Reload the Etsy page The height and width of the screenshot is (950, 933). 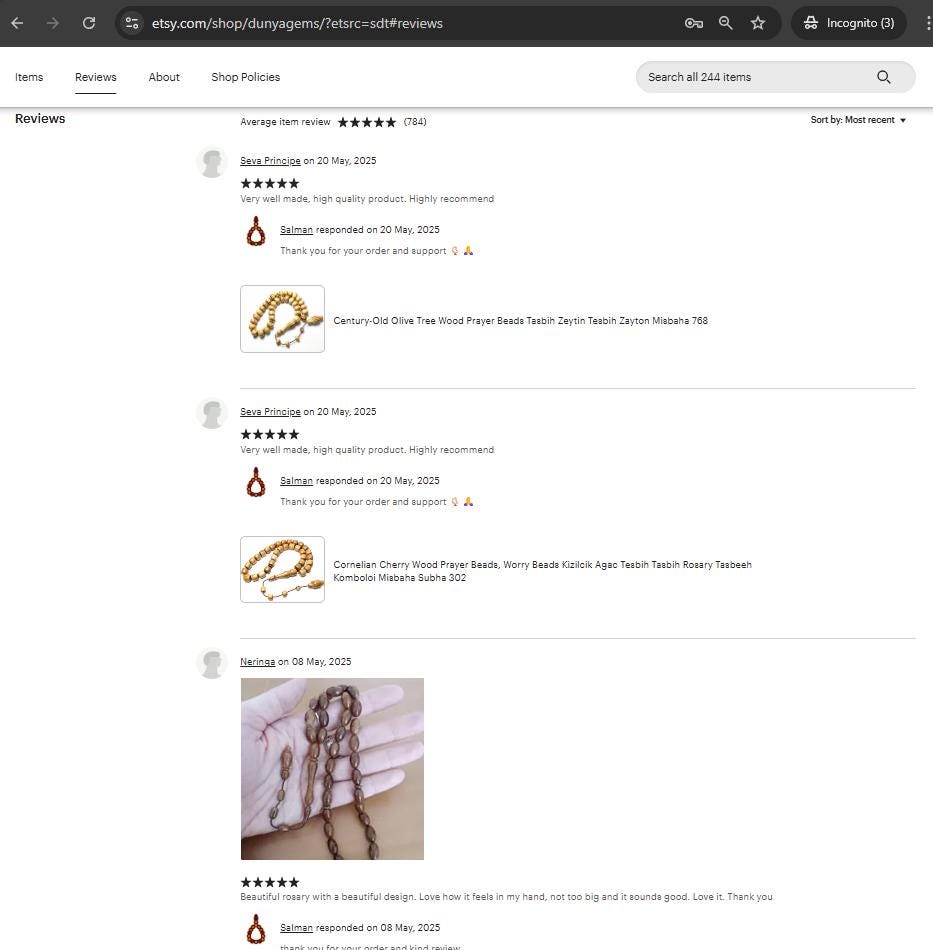tap(89, 23)
